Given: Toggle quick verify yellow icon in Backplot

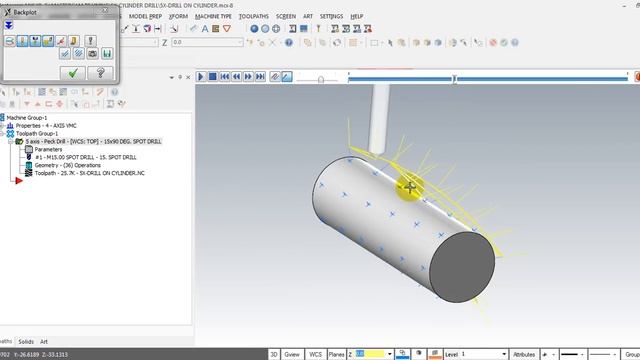Looking at the screenshot, I should tap(73, 41).
